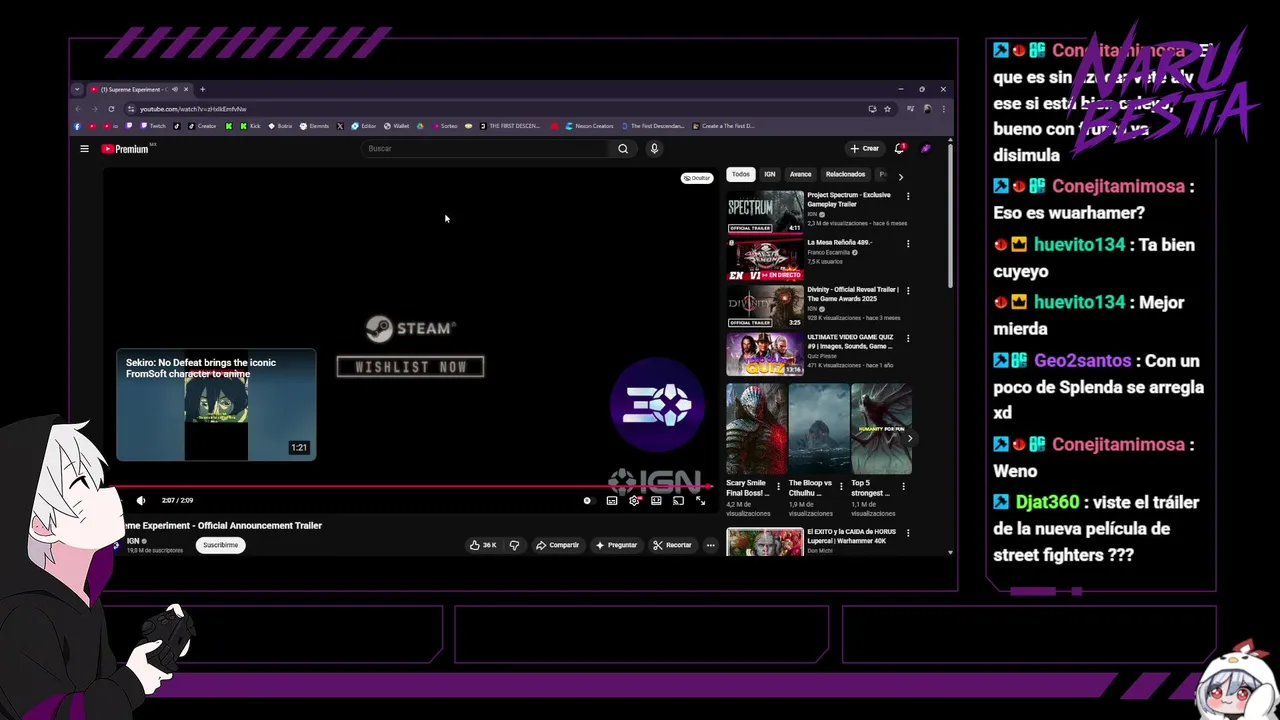Click the WISHLIST NOW Steam banner
Viewport: 1280px width, 720px height.
[410, 367]
